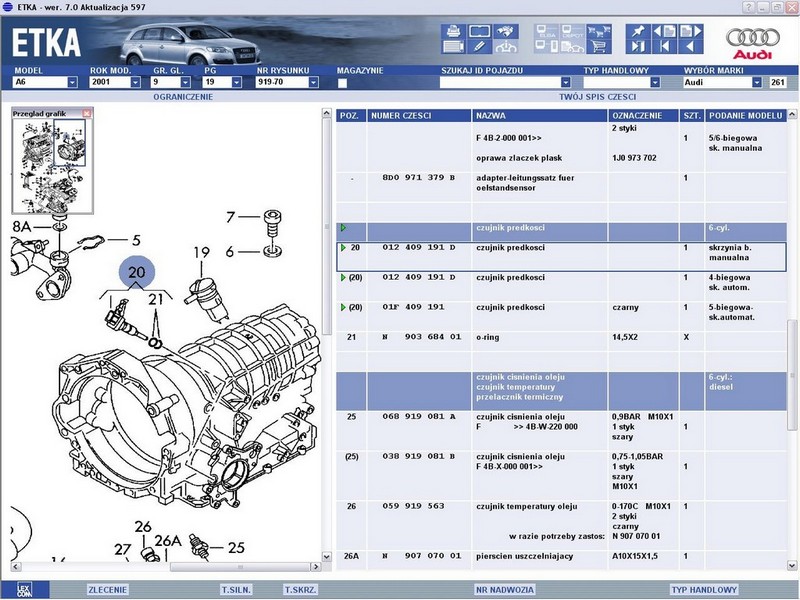Click the skip-to-end exit icon
This screenshot has width=800, height=600.
click(638, 47)
